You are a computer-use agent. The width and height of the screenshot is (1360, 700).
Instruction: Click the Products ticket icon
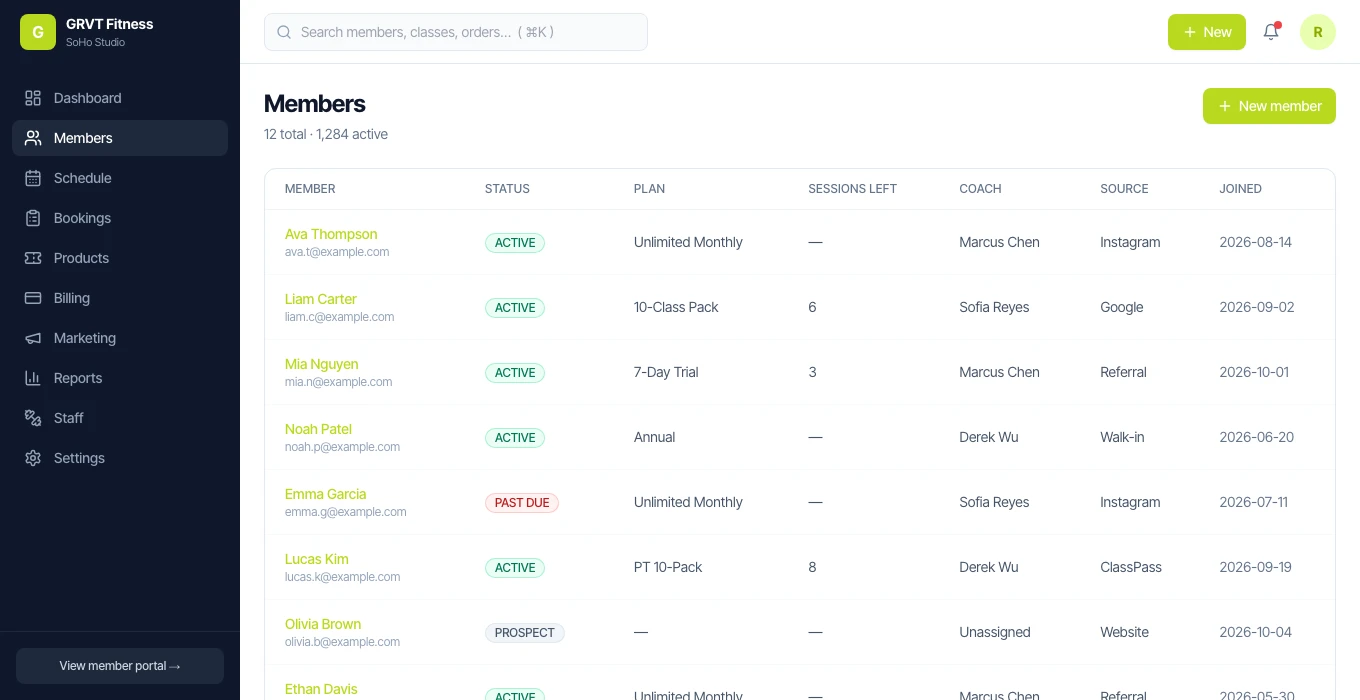click(x=33, y=258)
